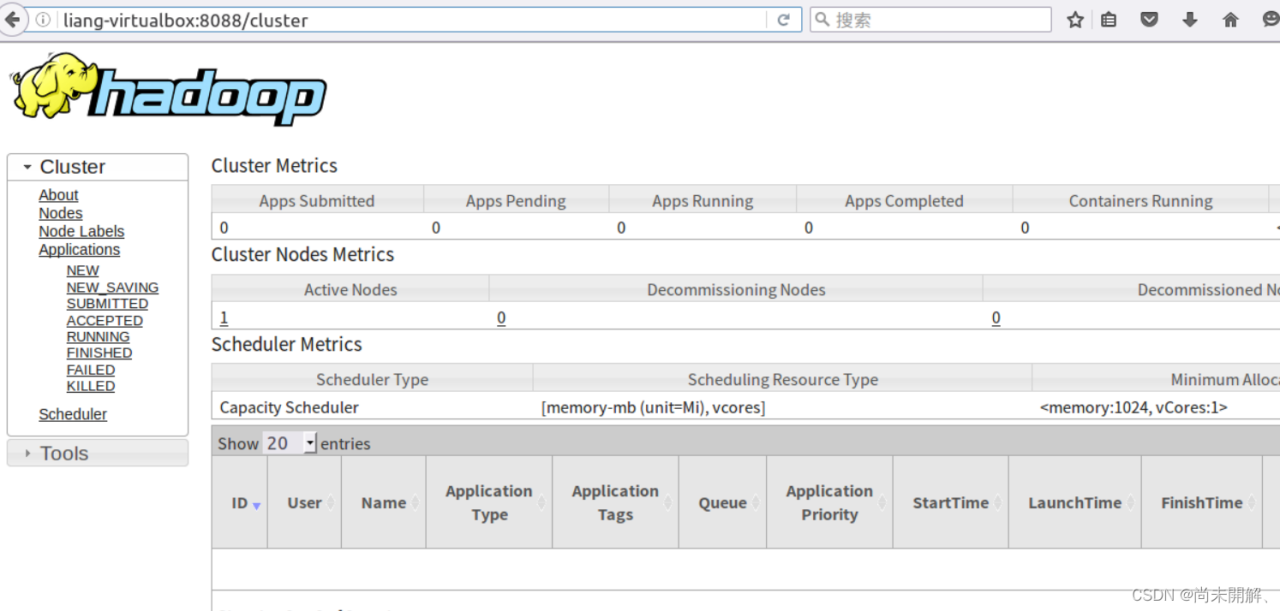Show RUNNING applications
Screen dimensions: 1280x611
point(98,337)
